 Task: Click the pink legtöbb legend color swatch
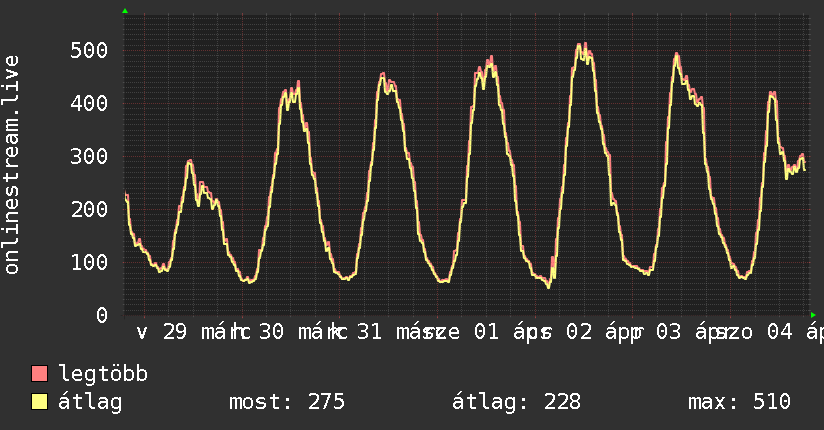tap(39, 374)
